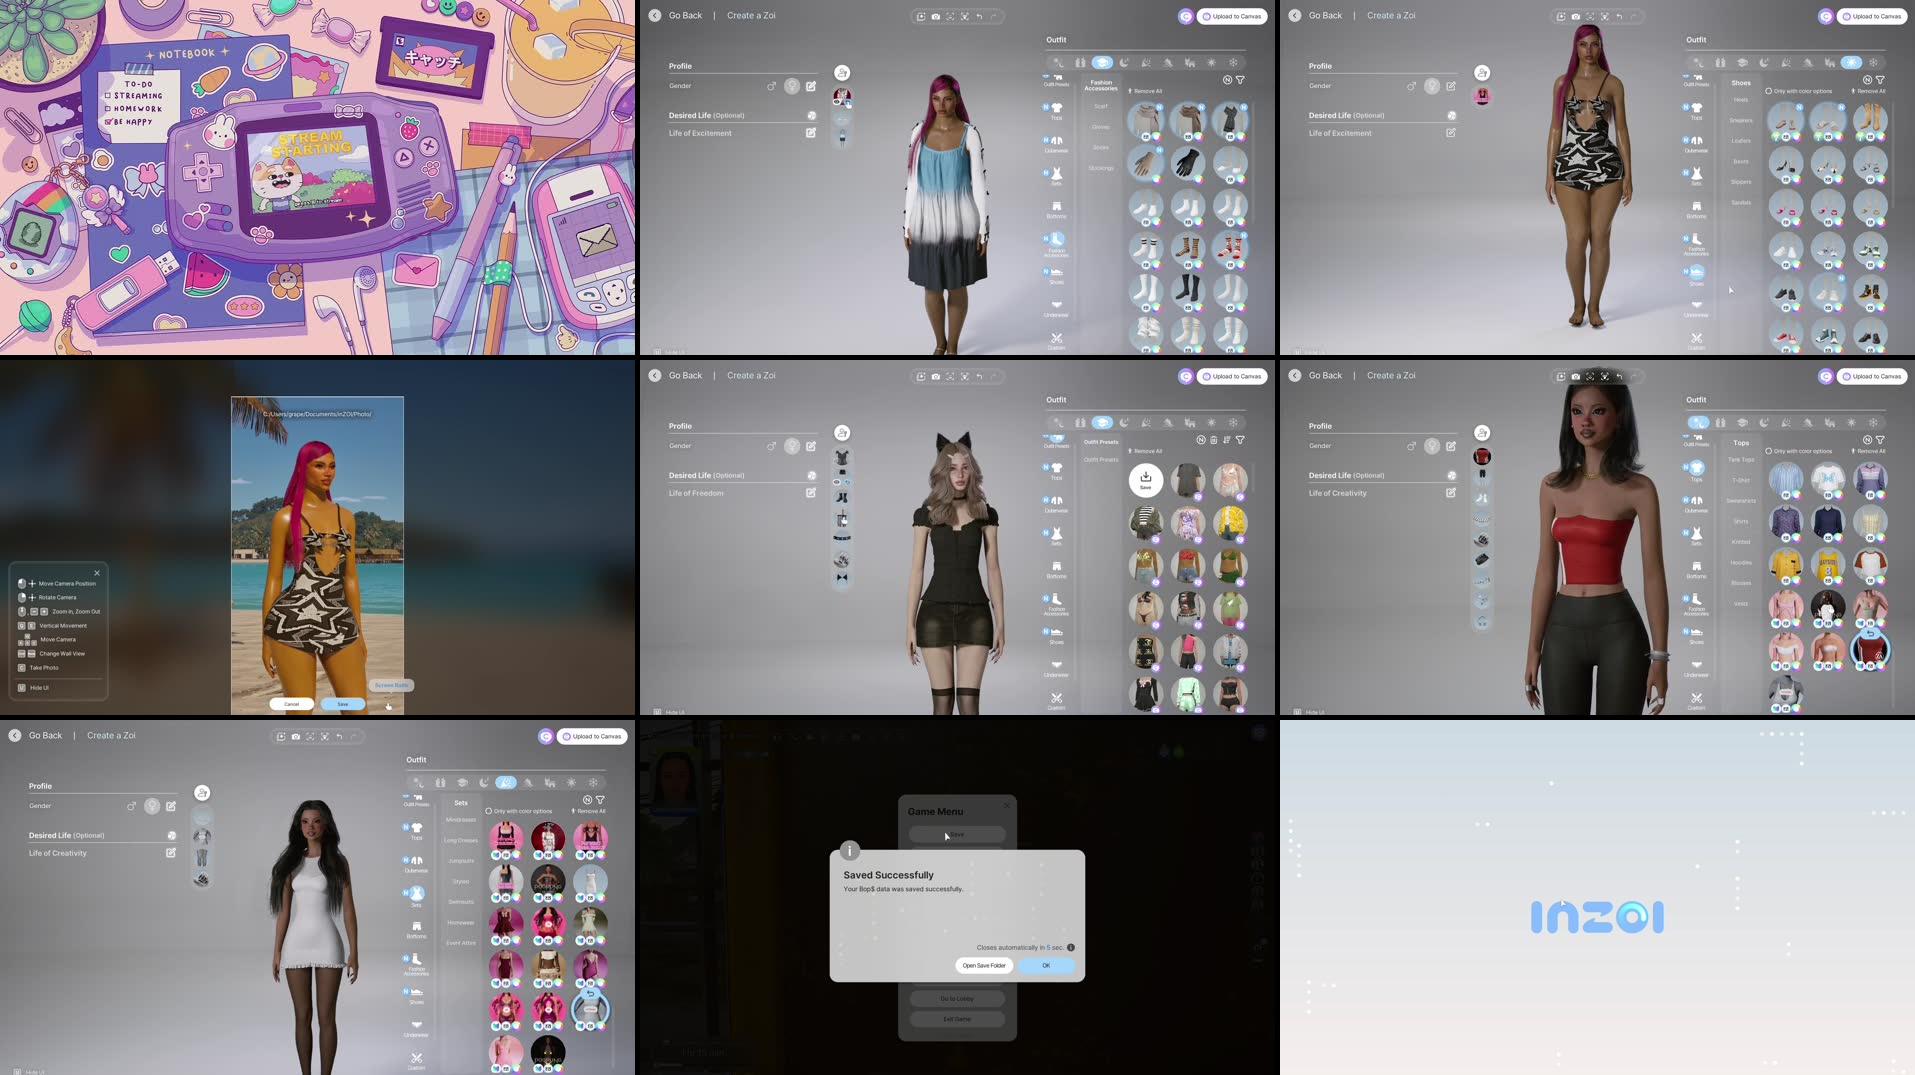Click the Open Save Folder button
Screen dimensions: 1915x1075
click(983, 965)
